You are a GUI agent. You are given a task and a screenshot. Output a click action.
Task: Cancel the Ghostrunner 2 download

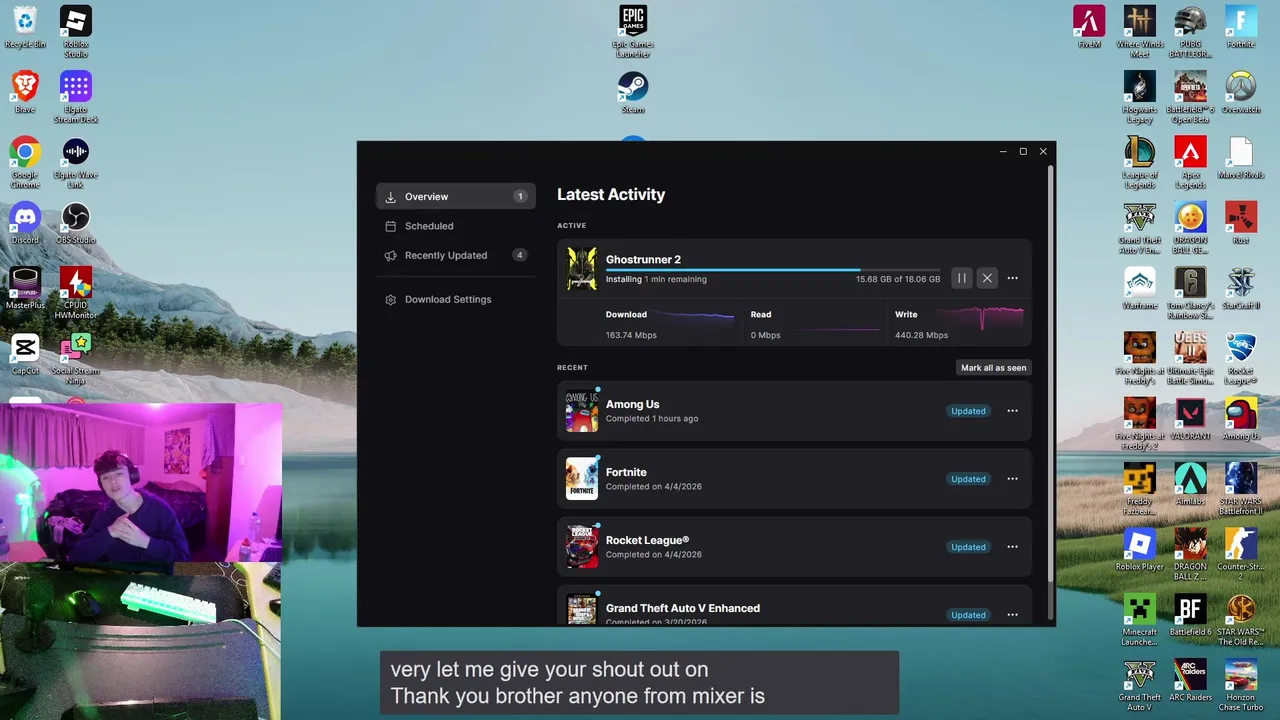(x=987, y=278)
